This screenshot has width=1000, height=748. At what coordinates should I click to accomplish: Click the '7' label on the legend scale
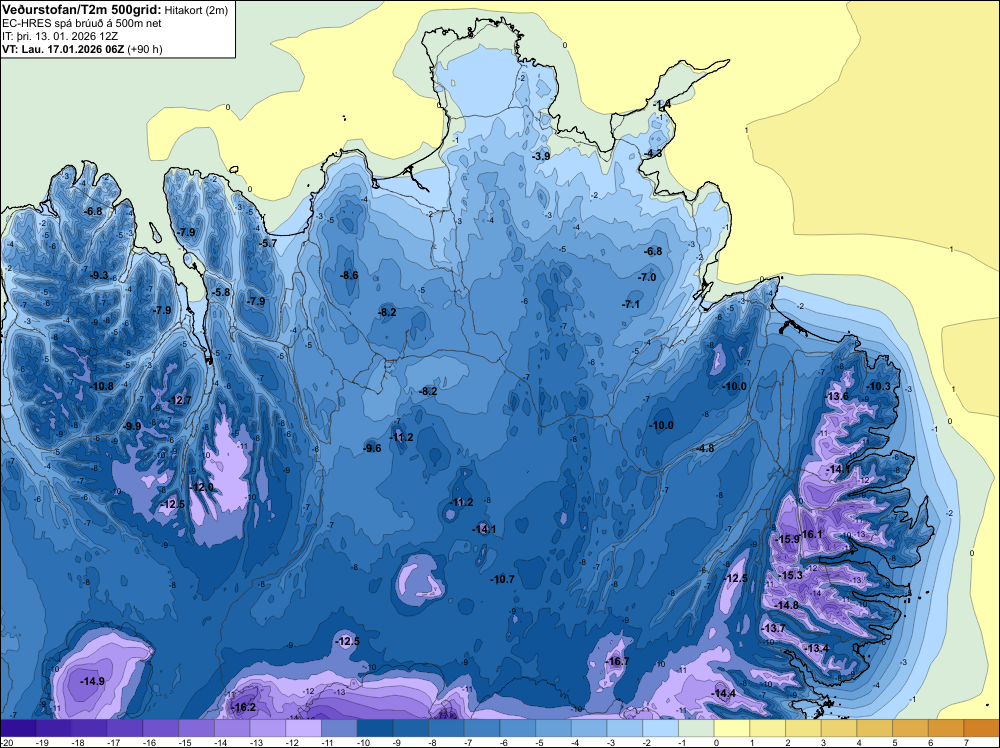pyautogui.click(x=966, y=742)
